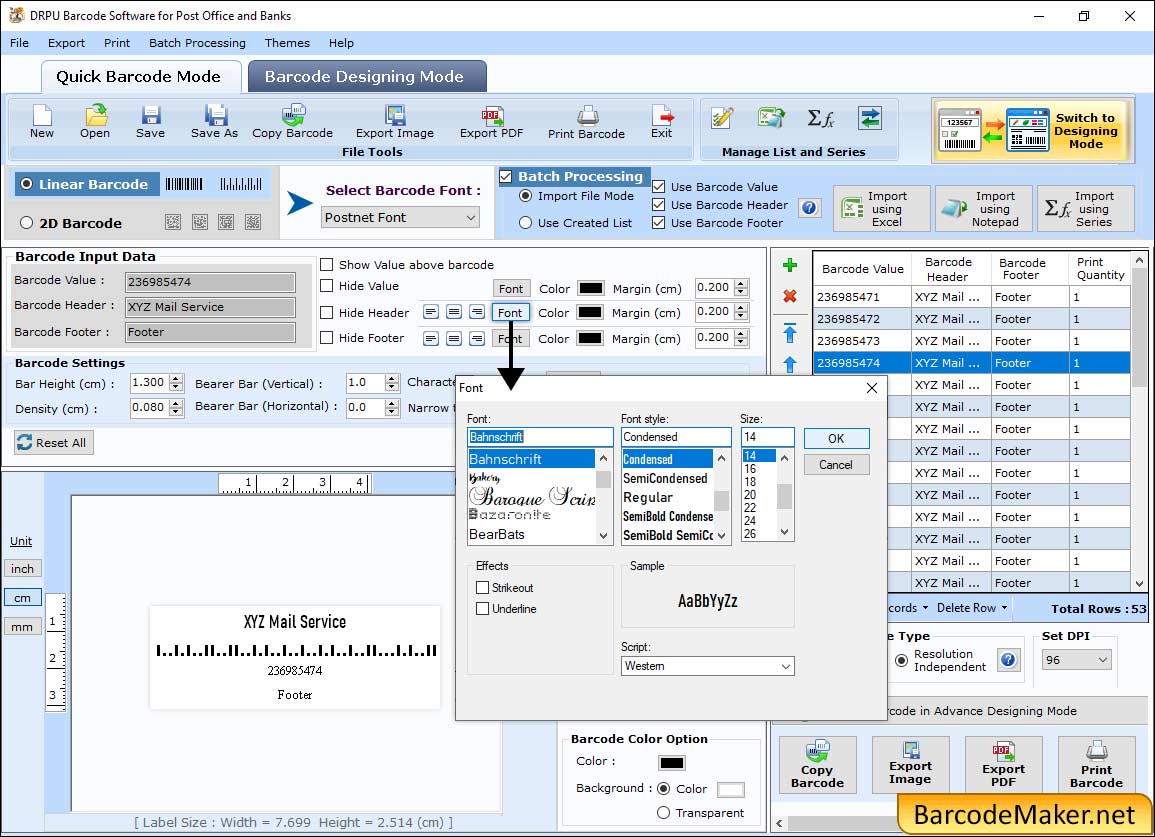Click the bottom-right Export PDF button
The image size is (1155, 837).
pos(1003,765)
